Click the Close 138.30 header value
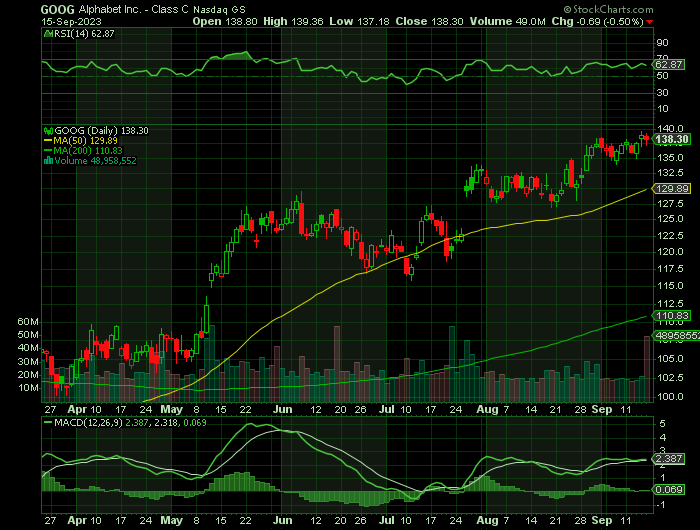The height and width of the screenshot is (530, 700). [x=429, y=21]
